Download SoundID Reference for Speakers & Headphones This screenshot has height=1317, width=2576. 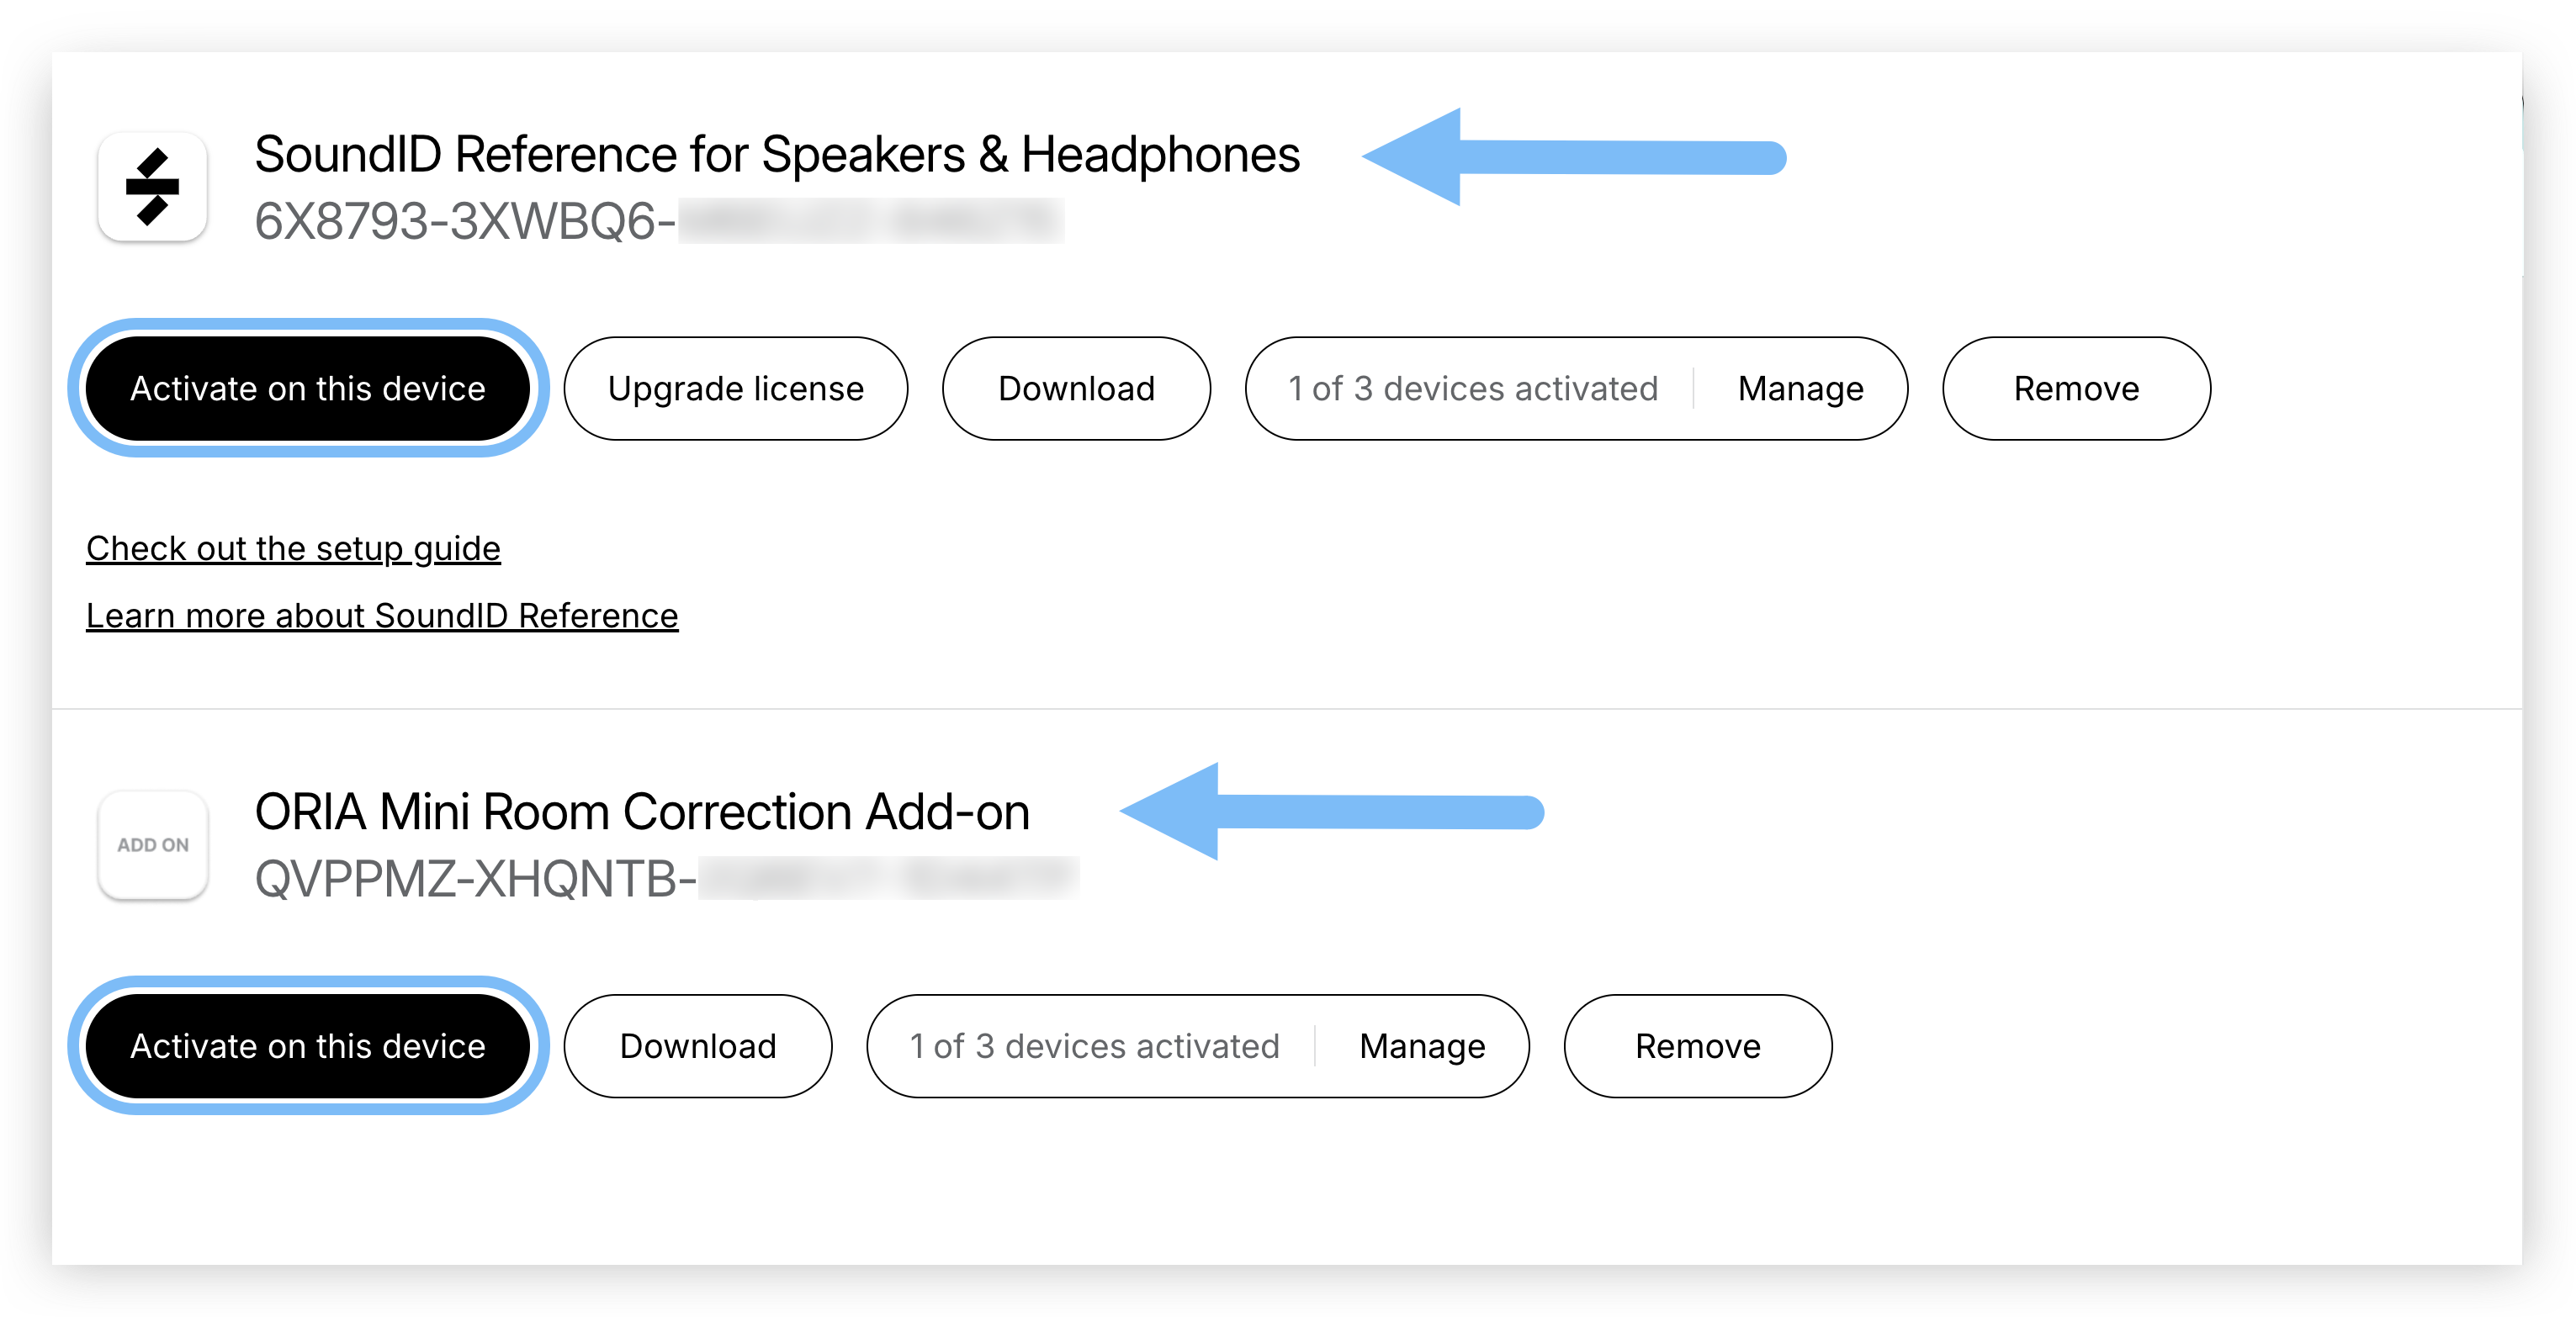coord(1076,388)
